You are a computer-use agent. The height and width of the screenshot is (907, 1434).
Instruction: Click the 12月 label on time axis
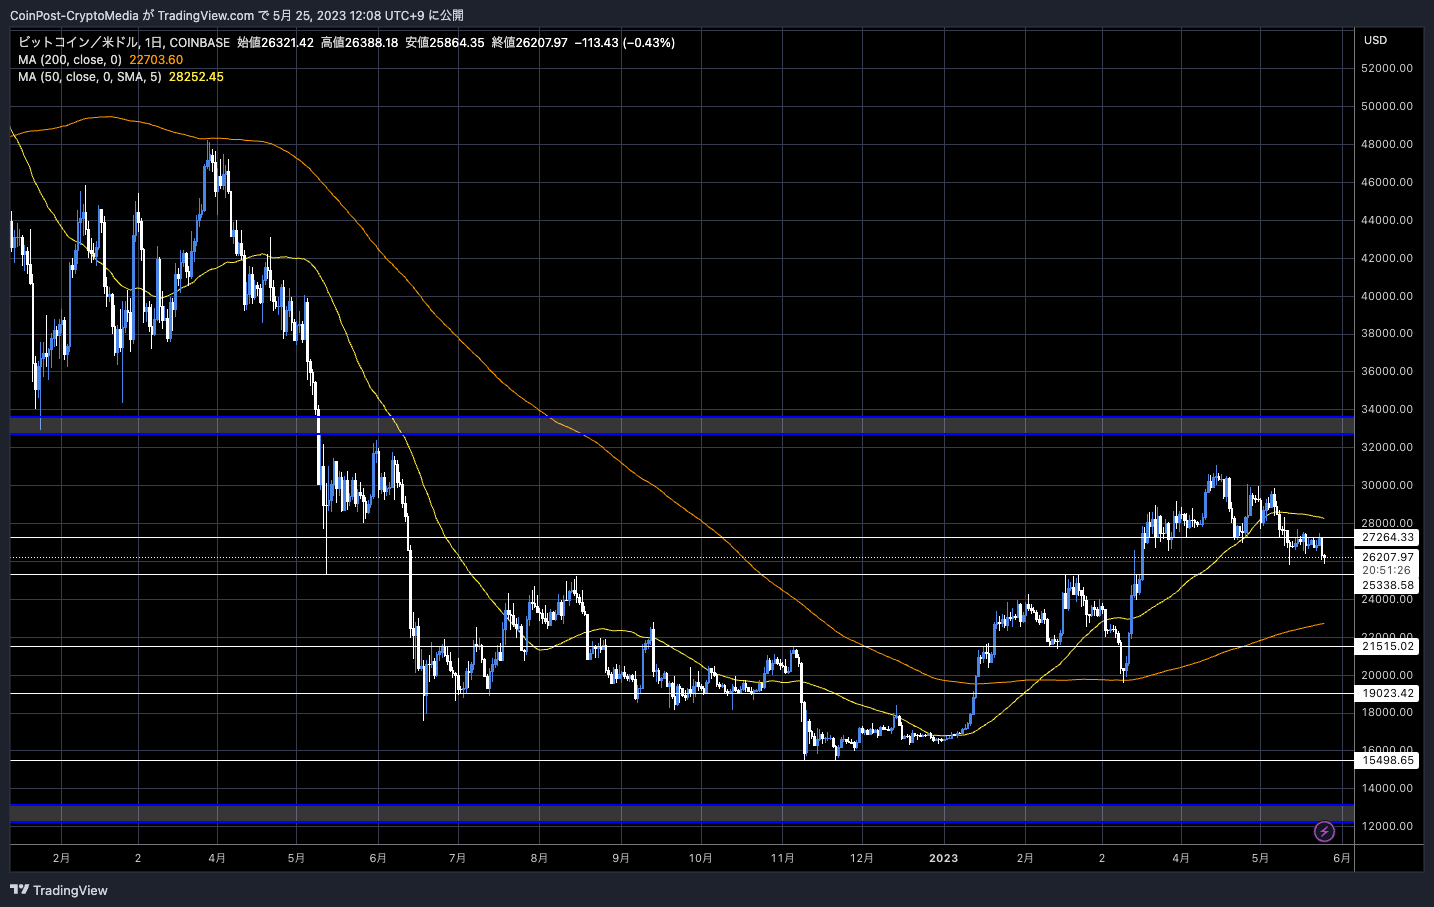[862, 858]
